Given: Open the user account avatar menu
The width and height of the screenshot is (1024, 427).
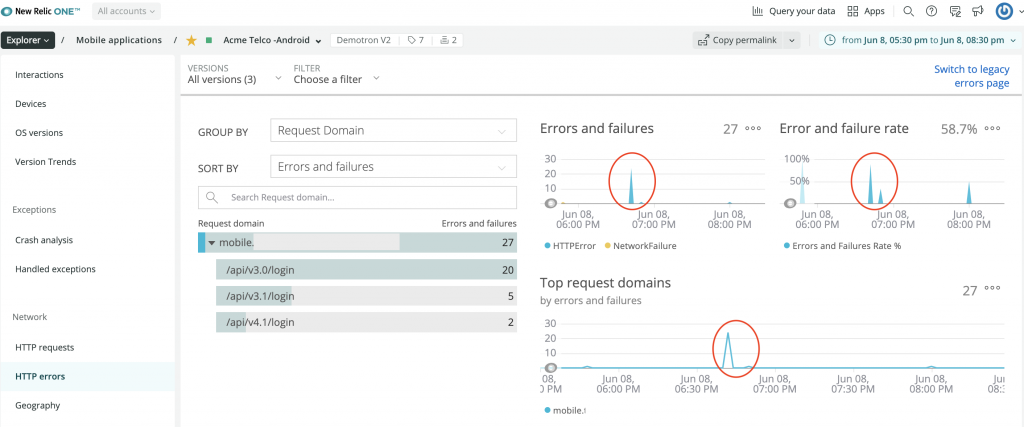Looking at the screenshot, I should (1004, 11).
